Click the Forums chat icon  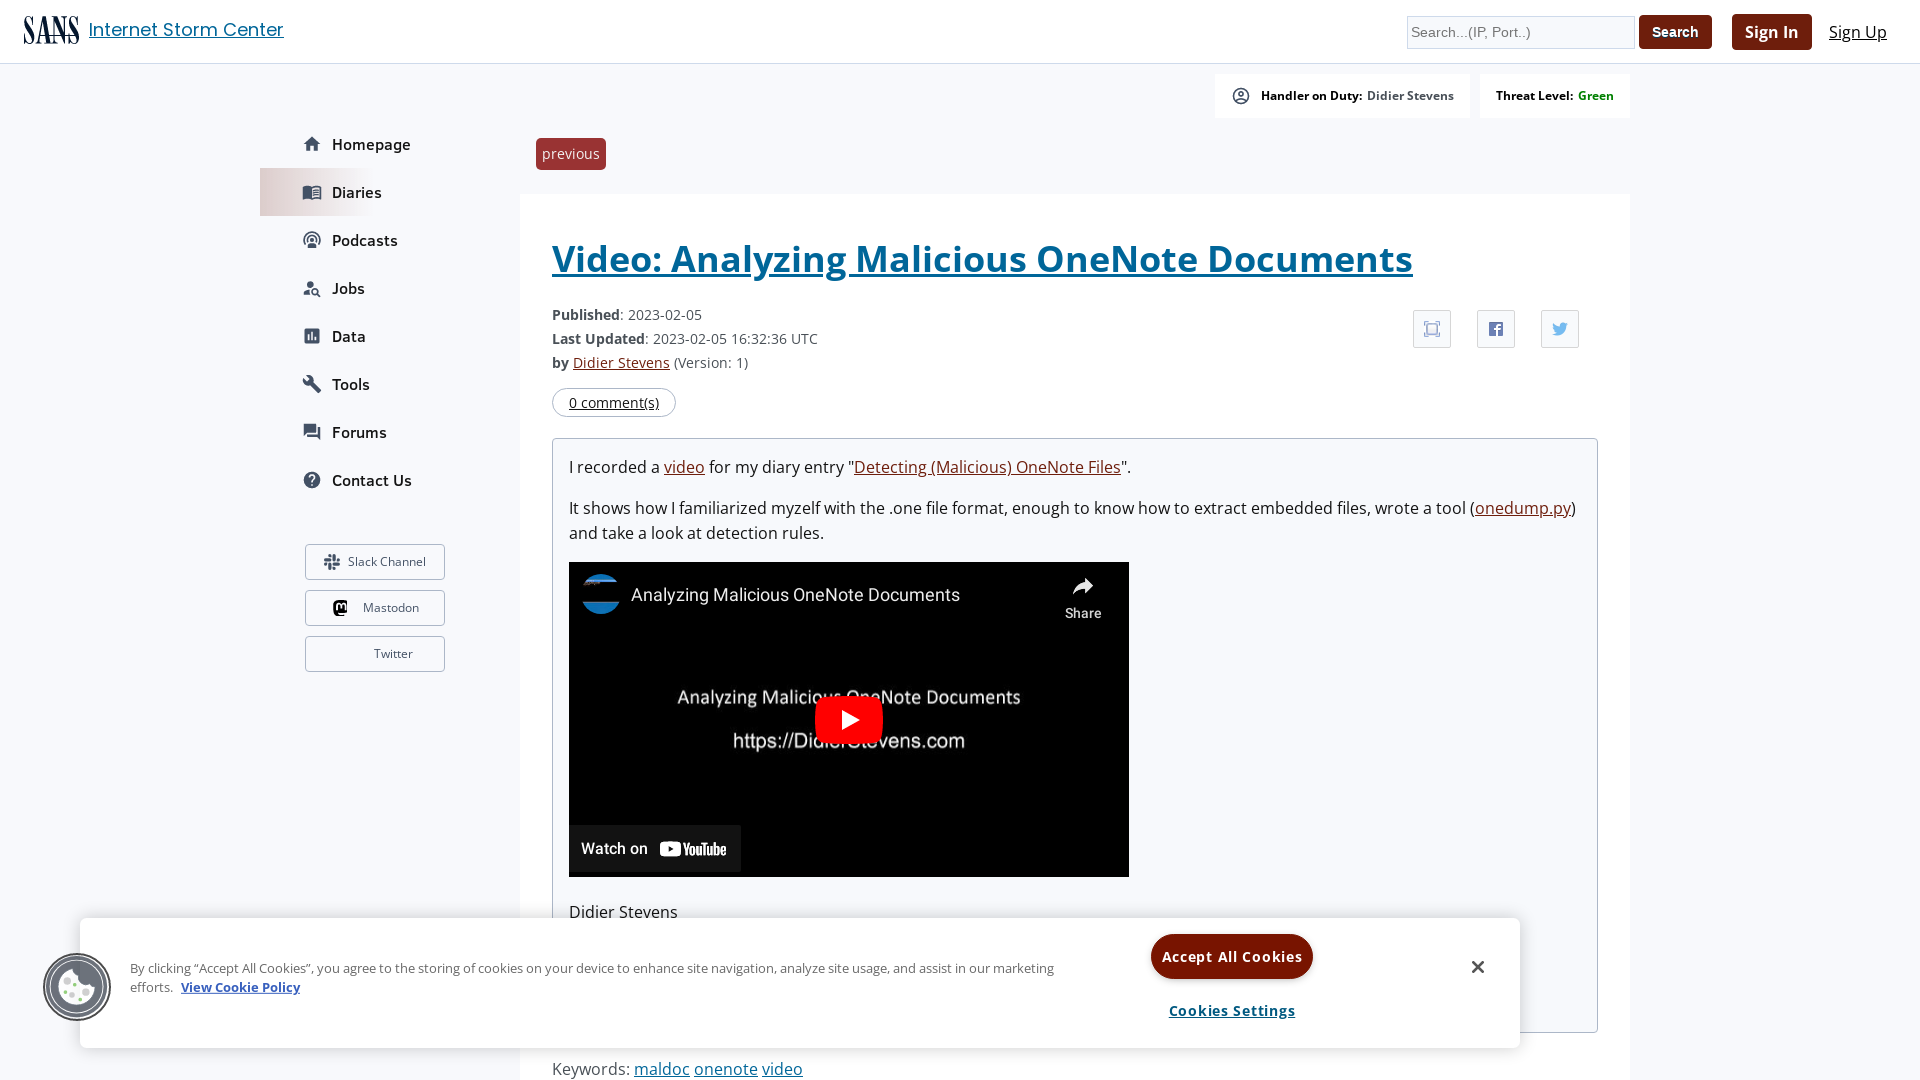(312, 432)
